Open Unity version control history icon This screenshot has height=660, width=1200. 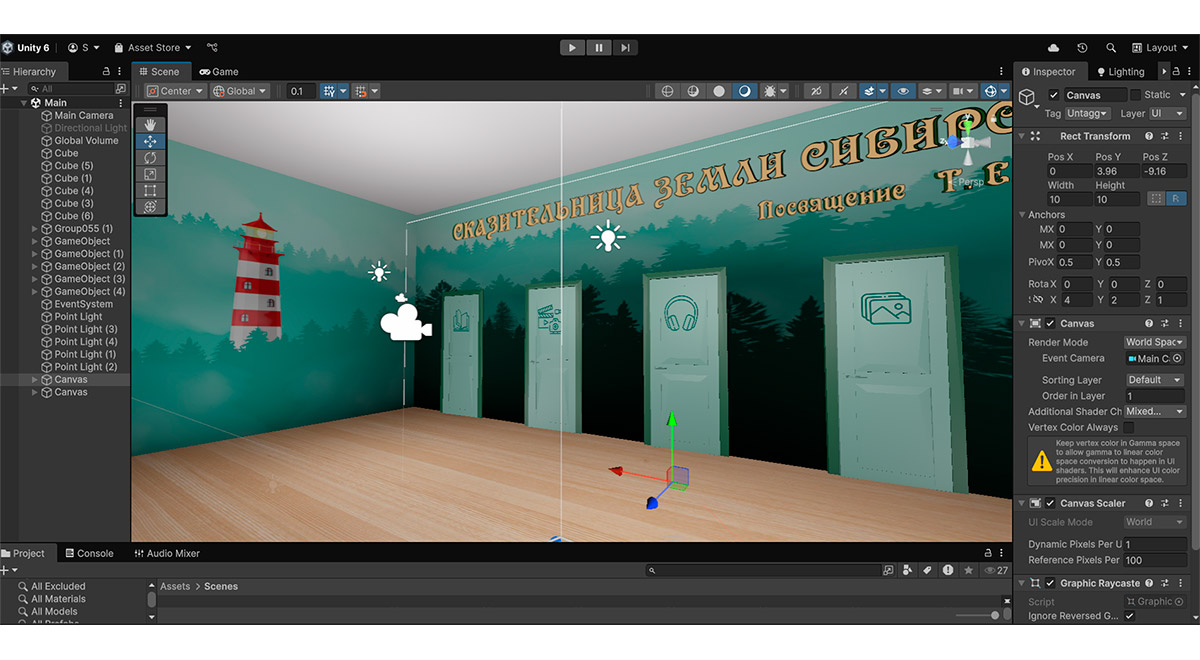tap(1082, 48)
